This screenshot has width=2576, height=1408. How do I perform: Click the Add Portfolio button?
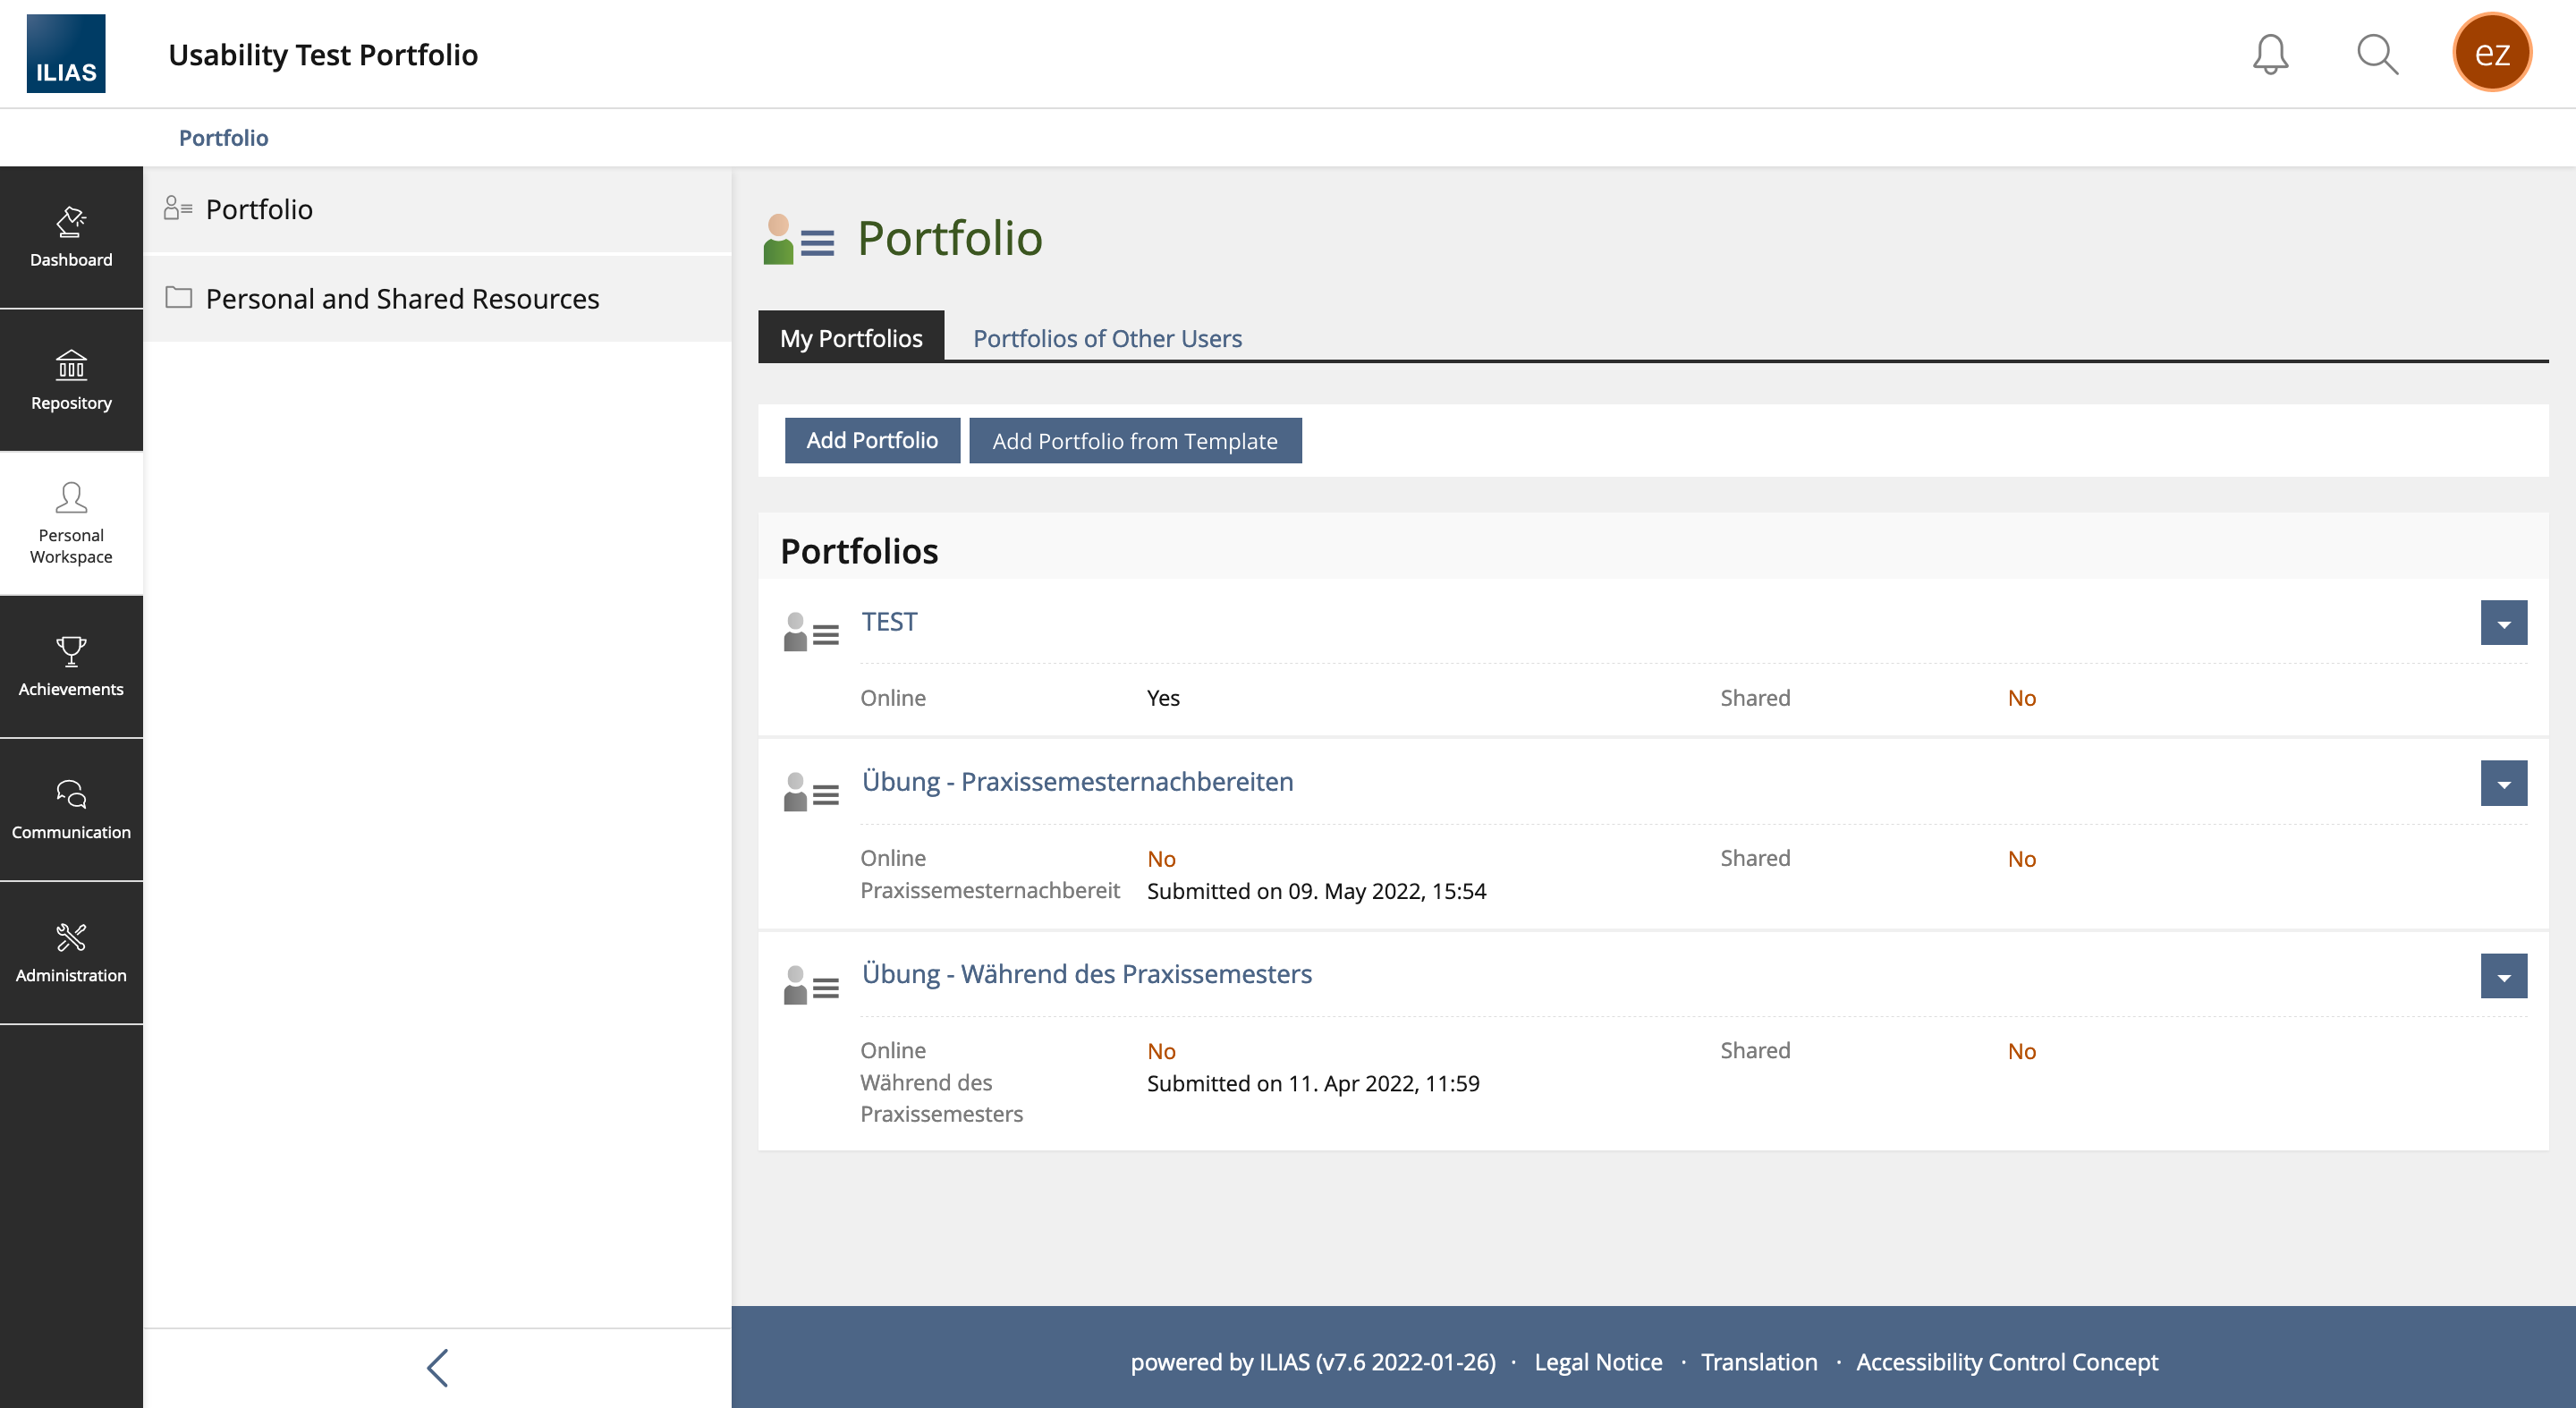871,440
